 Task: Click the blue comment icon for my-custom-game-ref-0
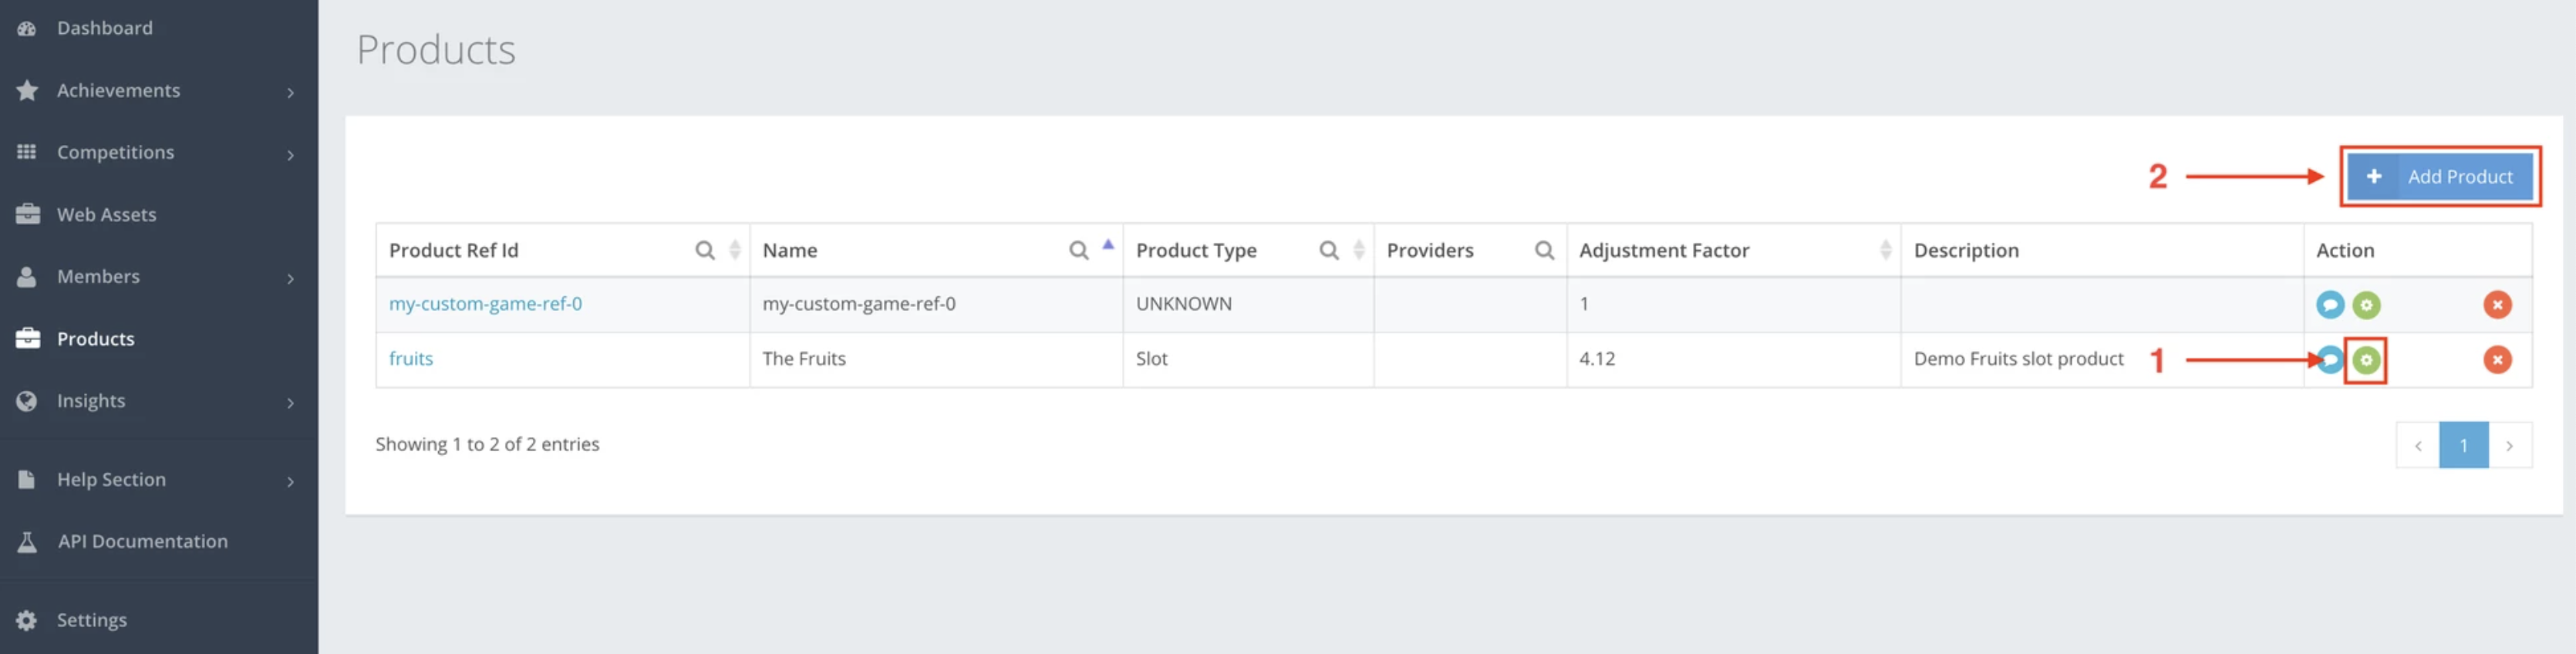pos(2329,305)
